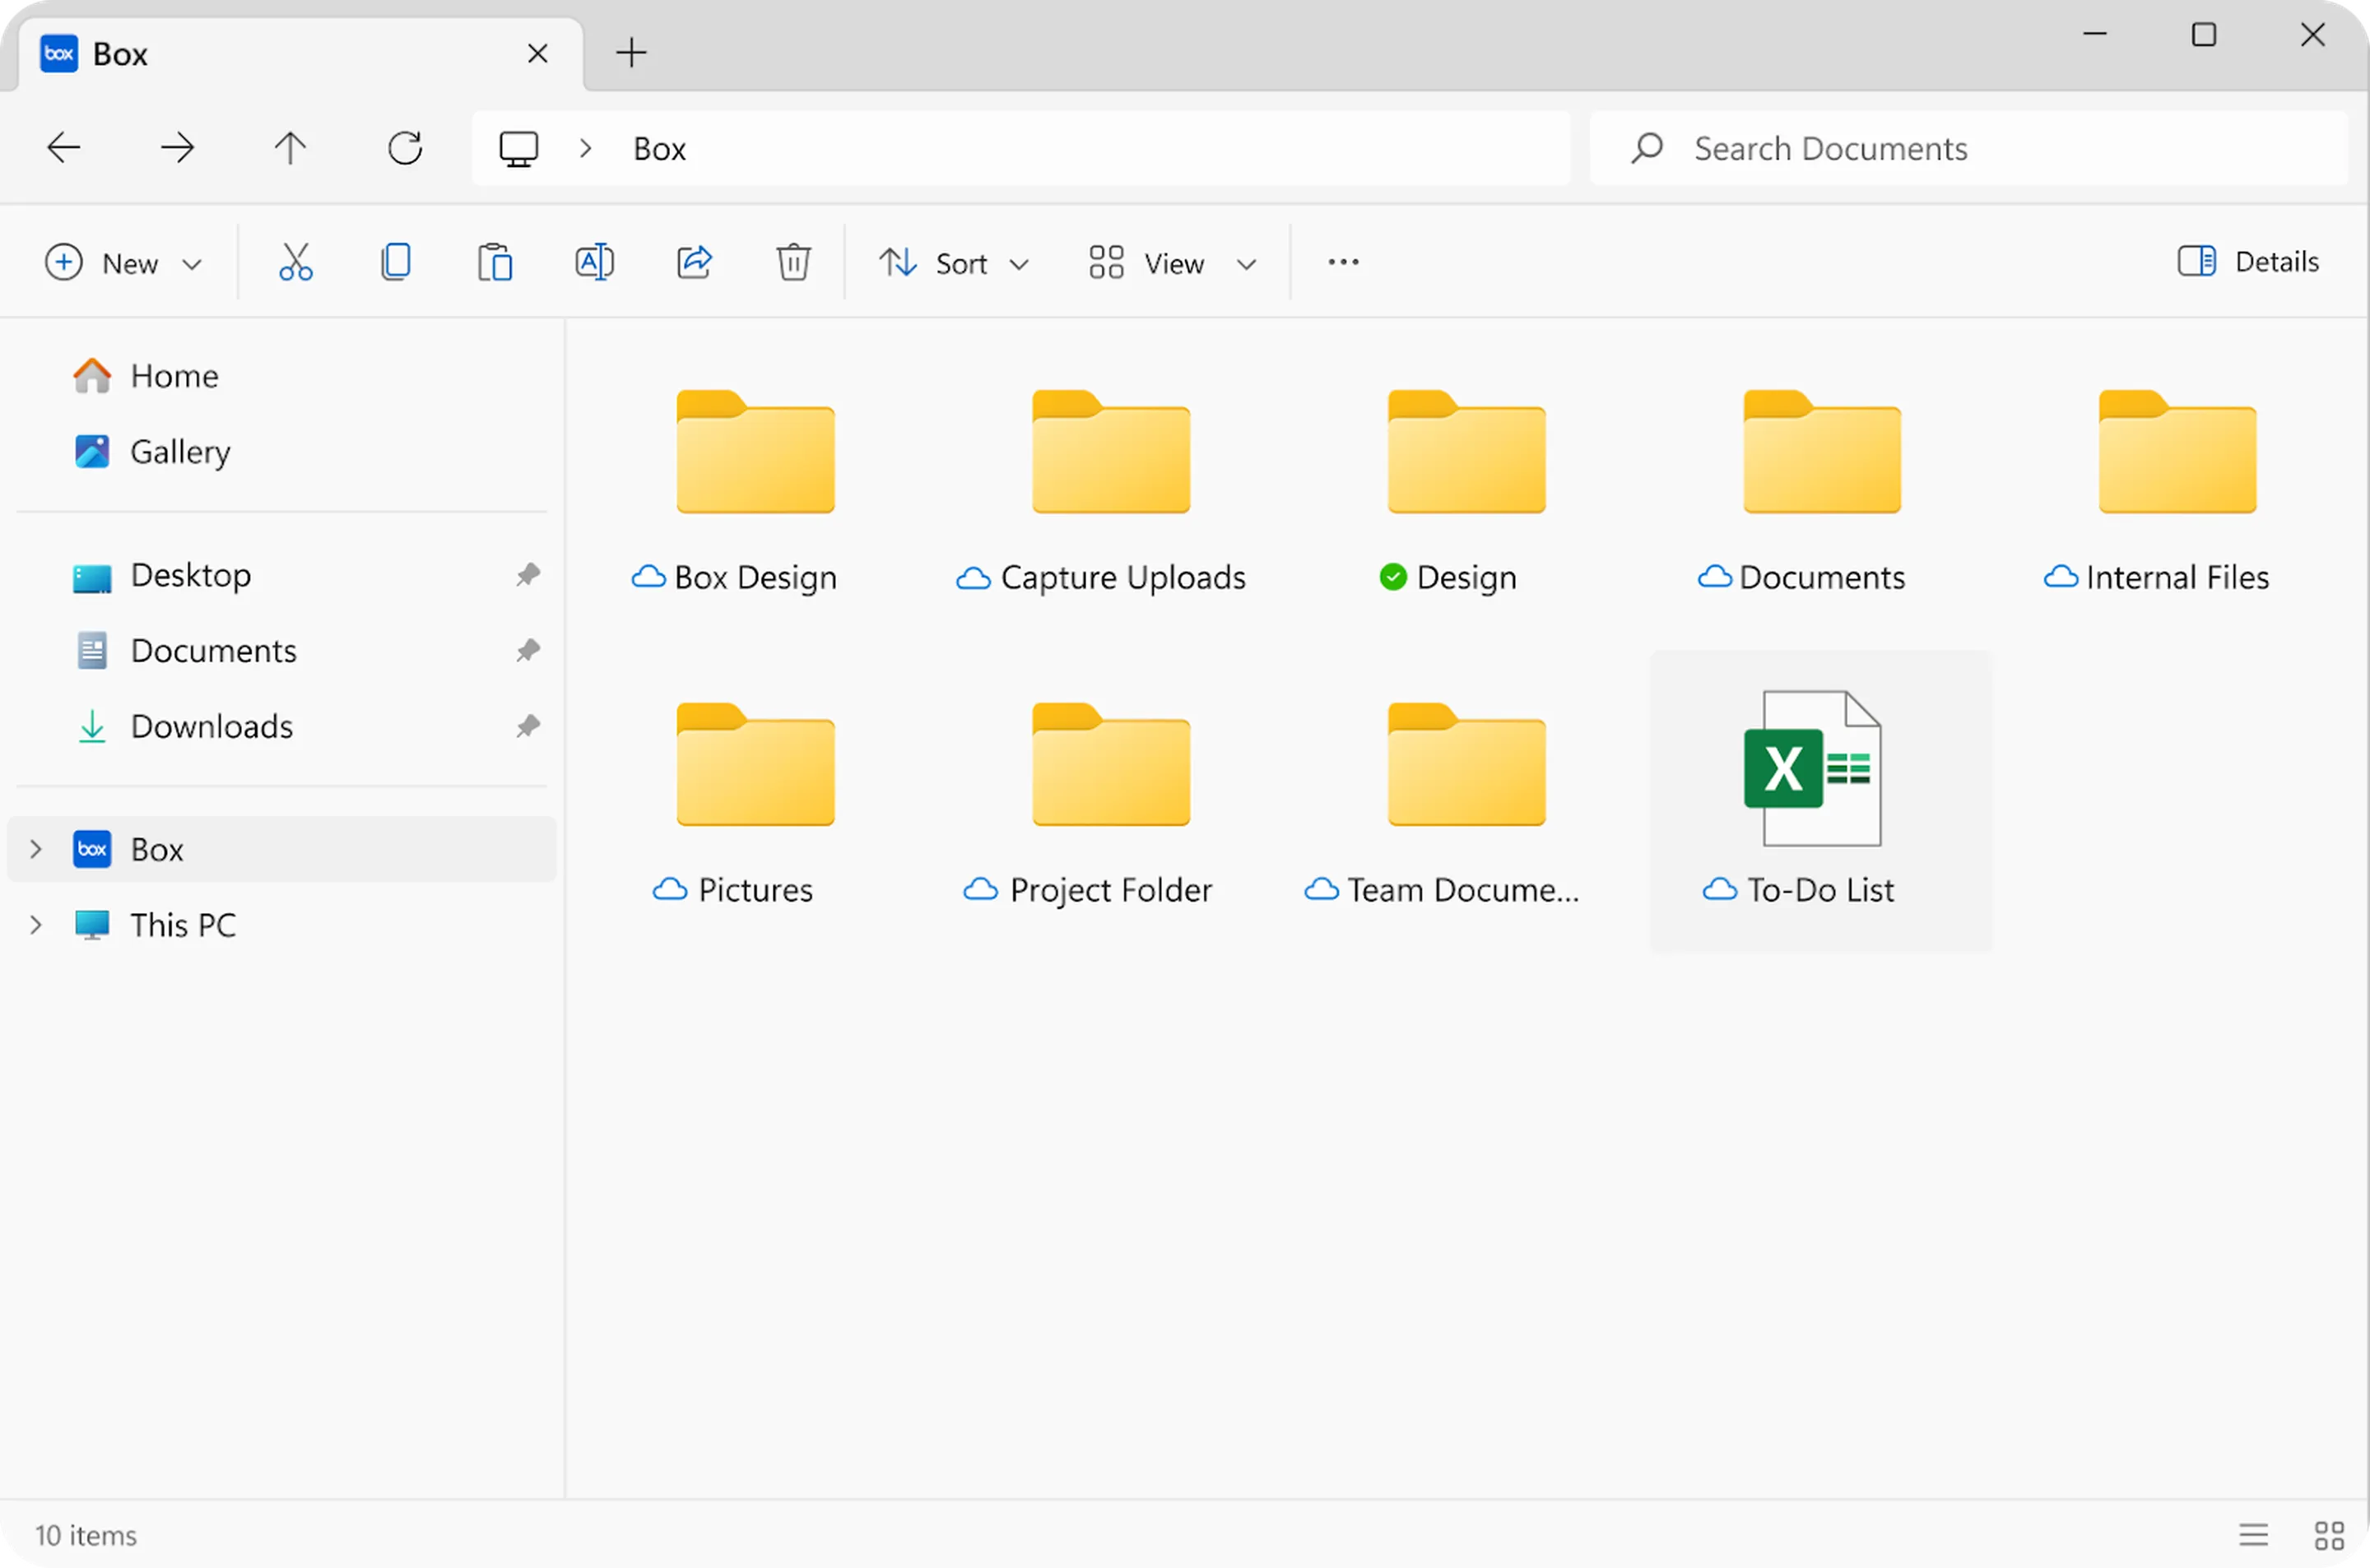
Task: Click the Search Documents field
Action: 1968,148
